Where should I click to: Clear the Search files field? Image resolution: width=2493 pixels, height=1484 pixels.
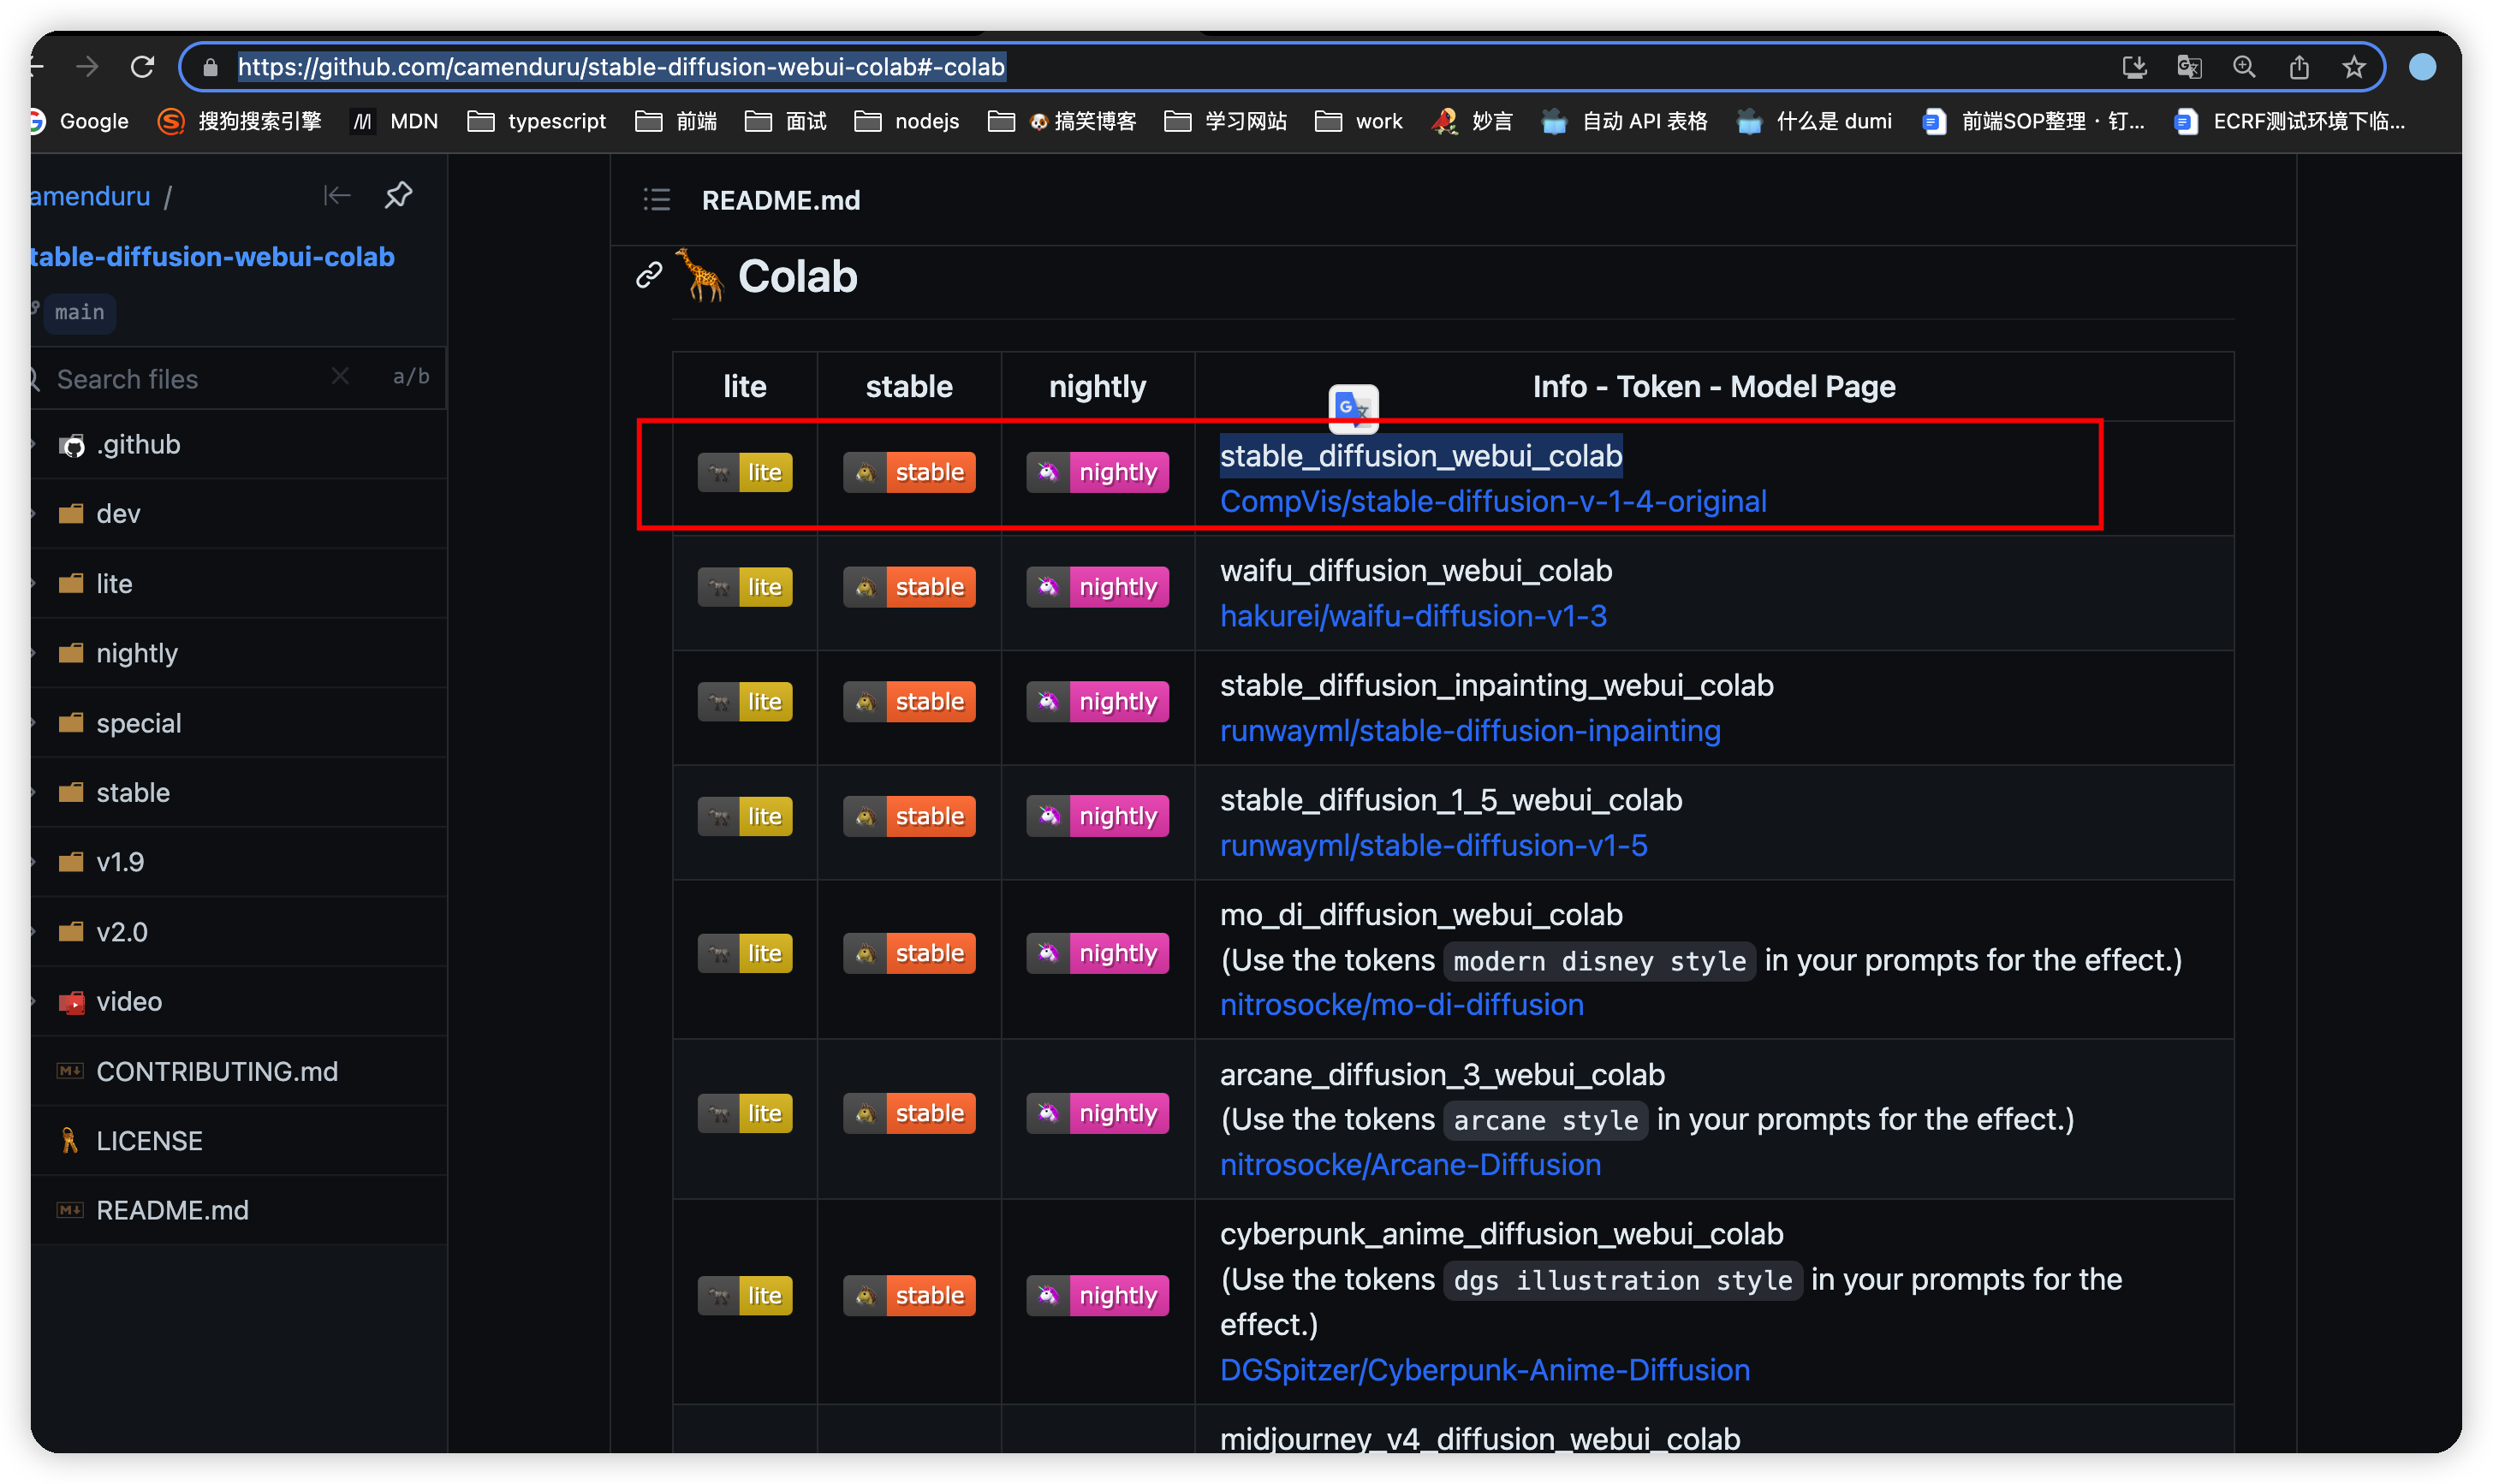pos(340,377)
